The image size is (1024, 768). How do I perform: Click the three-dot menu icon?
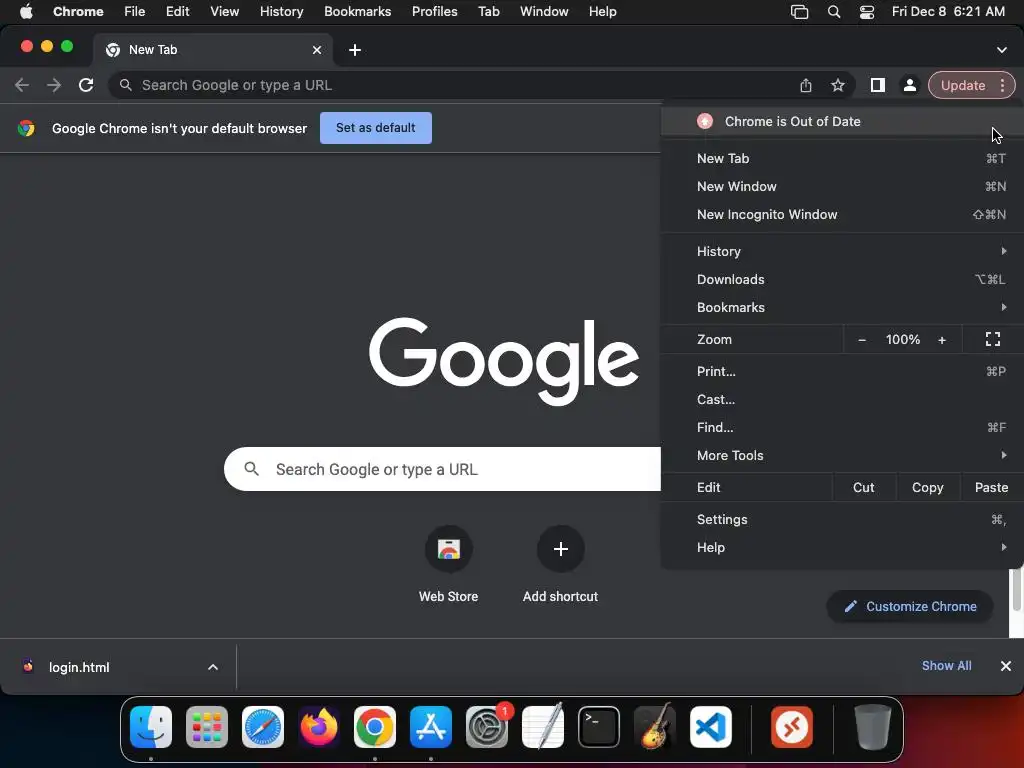click(1002, 86)
